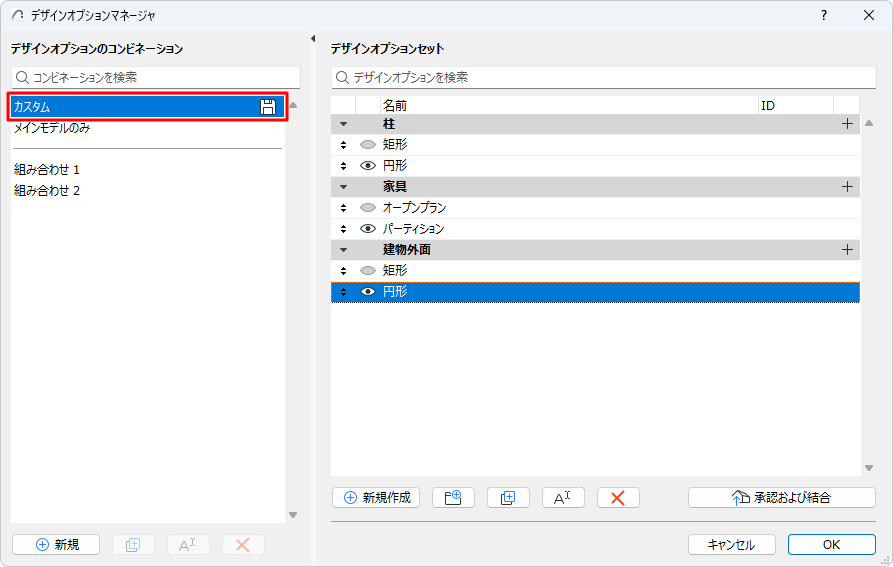Viewport: 893px width, 567px height.
Task: Click the disabled rename combination icon
Action: point(188,545)
